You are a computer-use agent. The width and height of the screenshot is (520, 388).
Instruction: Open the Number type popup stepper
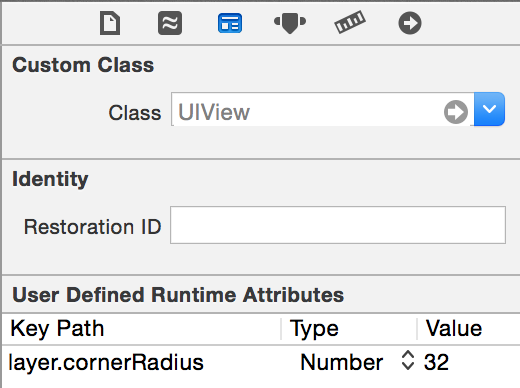point(408,360)
